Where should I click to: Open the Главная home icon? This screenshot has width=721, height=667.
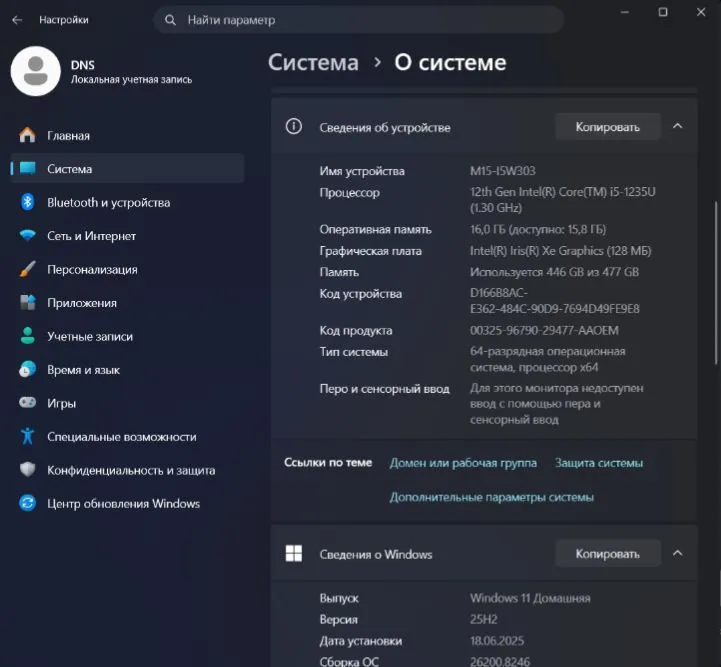(x=28, y=135)
